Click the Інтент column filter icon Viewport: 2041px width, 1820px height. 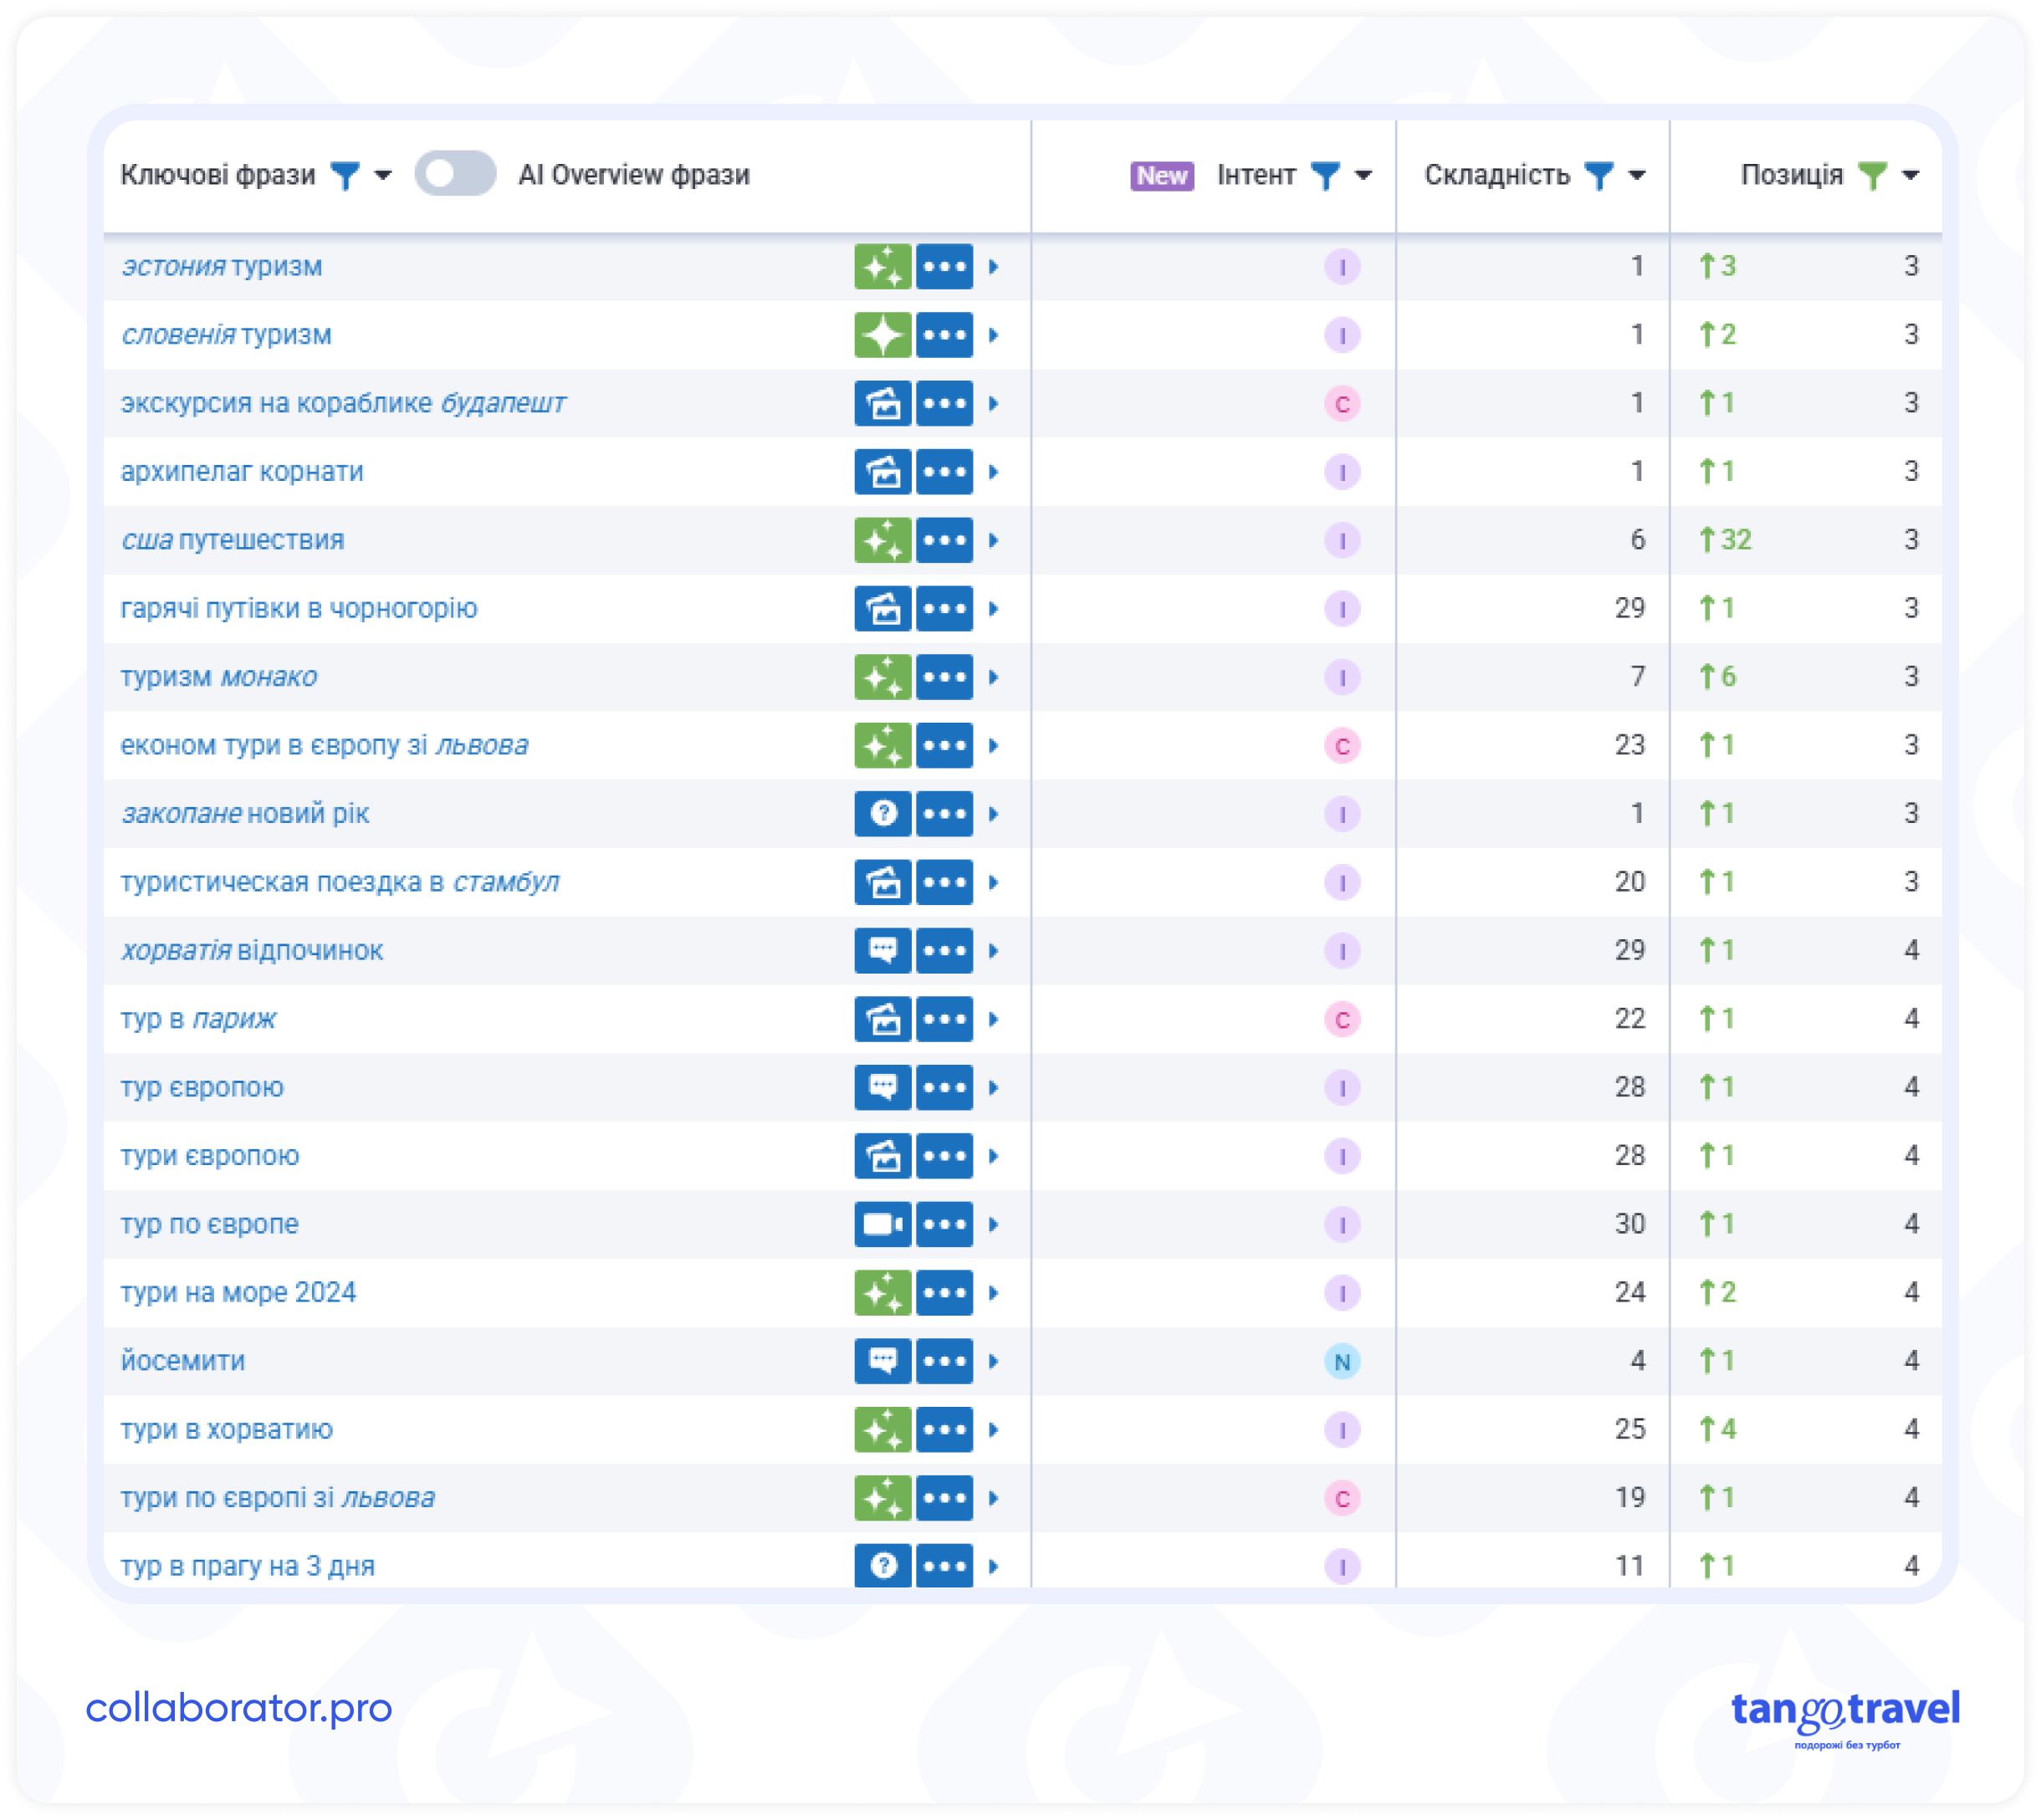pos(1325,176)
